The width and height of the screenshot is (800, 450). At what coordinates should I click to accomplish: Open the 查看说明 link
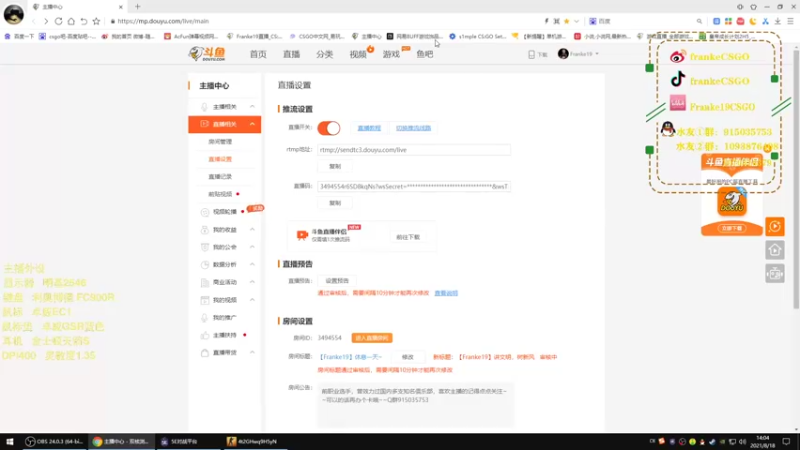click(446, 293)
